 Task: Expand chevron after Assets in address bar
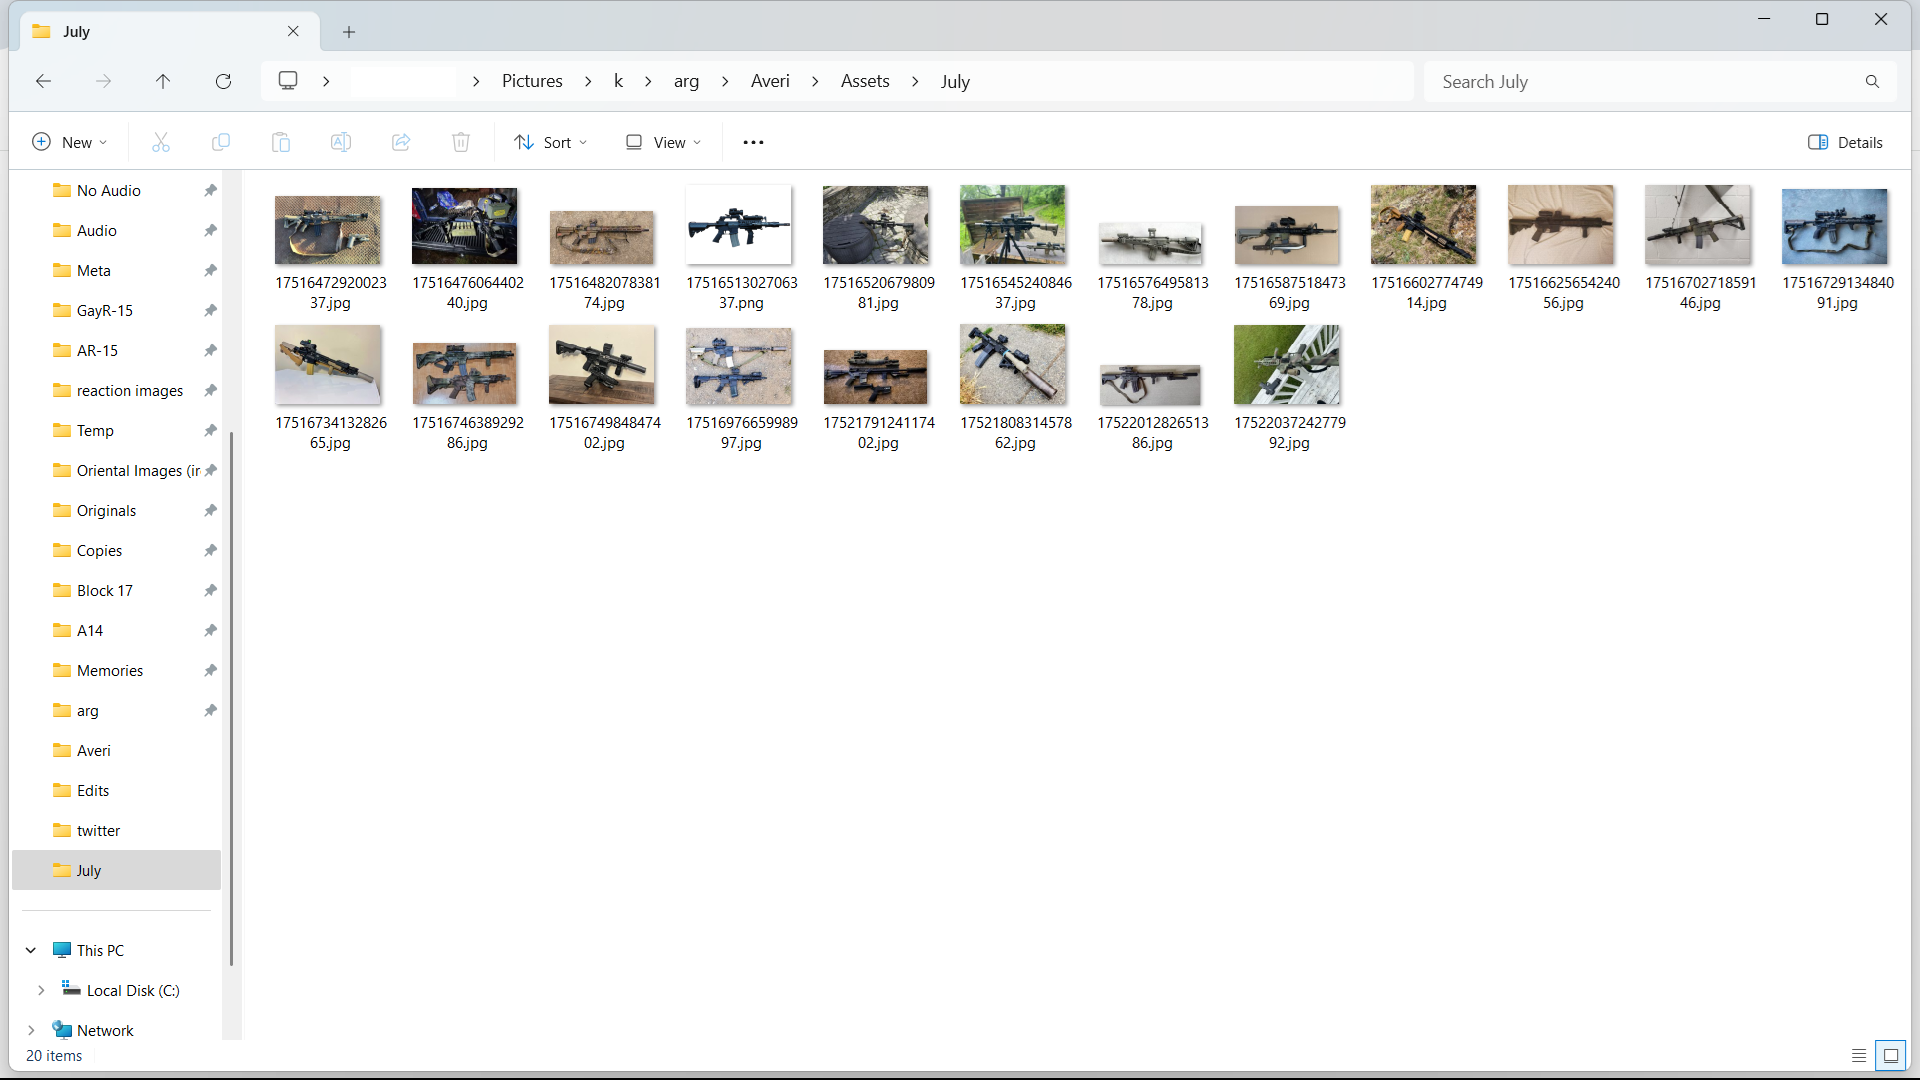pyautogui.click(x=915, y=81)
